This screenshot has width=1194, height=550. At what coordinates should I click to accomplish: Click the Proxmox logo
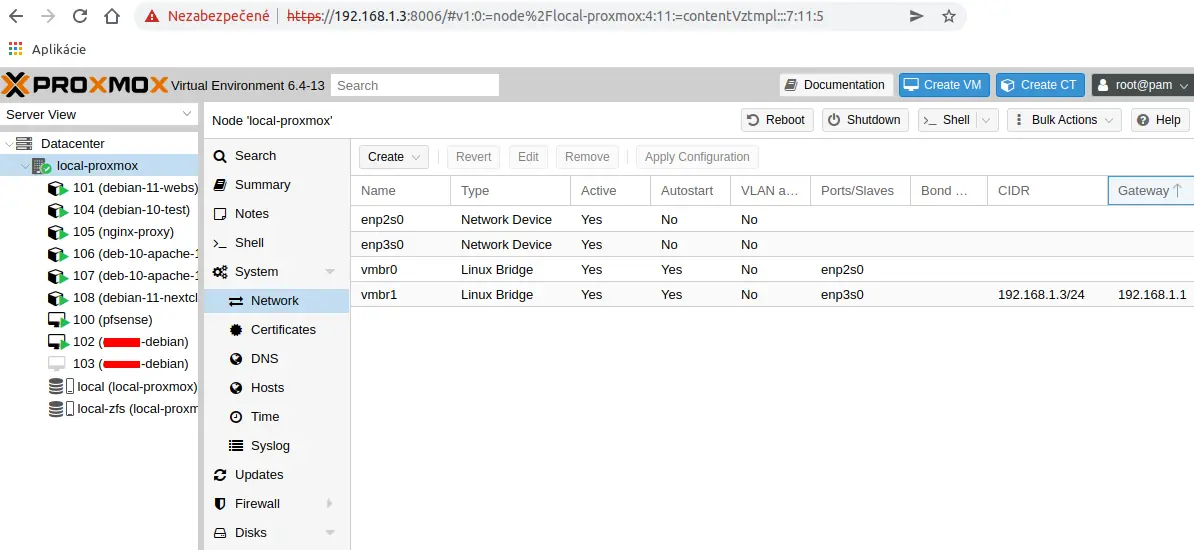pyautogui.click(x=85, y=85)
